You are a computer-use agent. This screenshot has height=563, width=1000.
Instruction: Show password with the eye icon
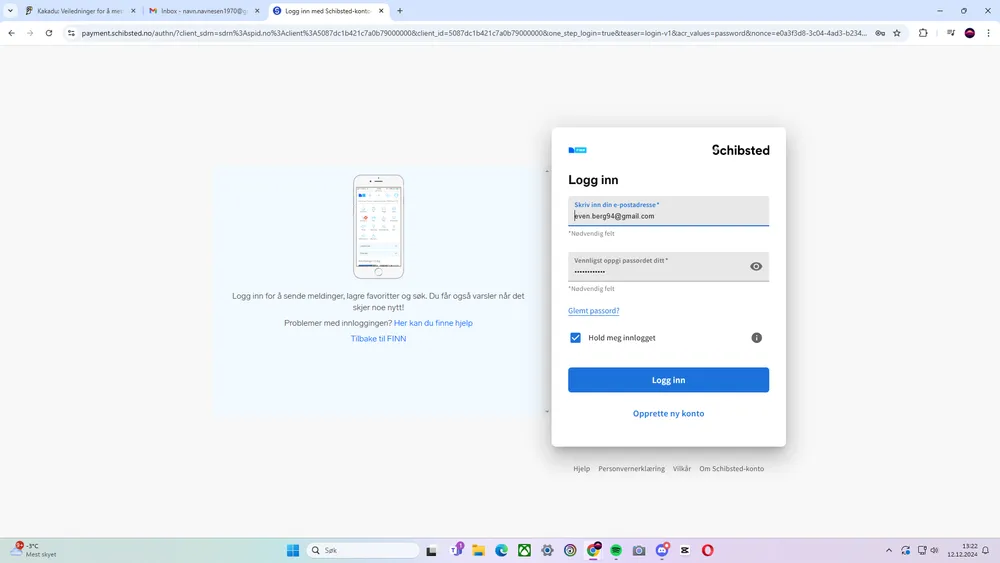click(x=756, y=267)
